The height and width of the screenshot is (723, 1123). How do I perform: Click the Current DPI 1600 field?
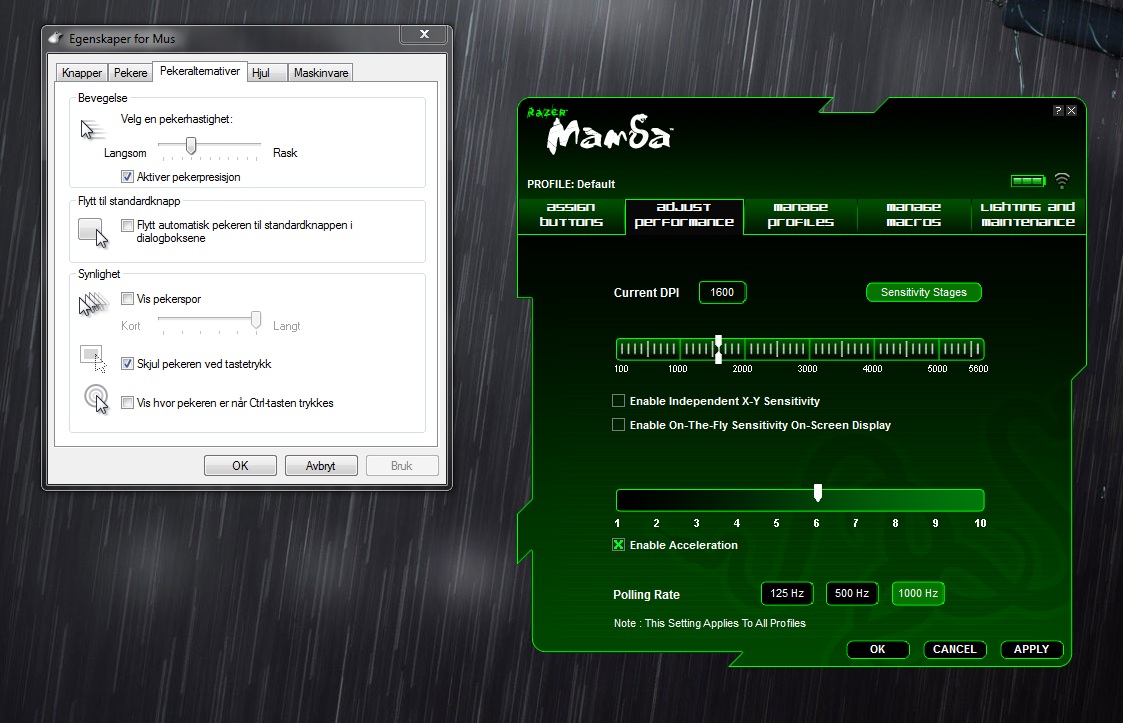coord(722,292)
